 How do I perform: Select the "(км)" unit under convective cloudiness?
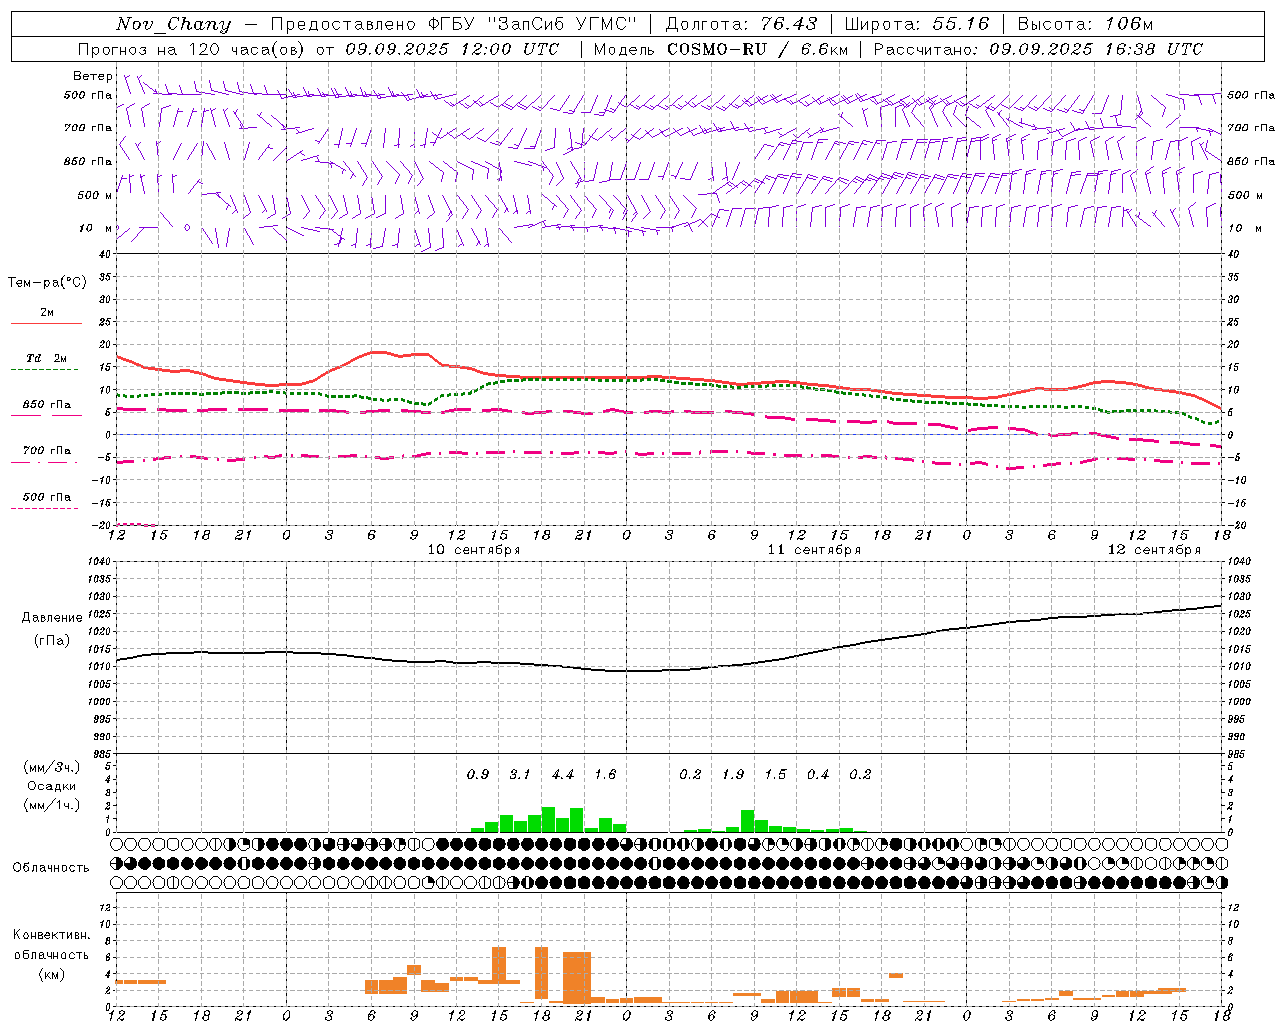pos(52,974)
